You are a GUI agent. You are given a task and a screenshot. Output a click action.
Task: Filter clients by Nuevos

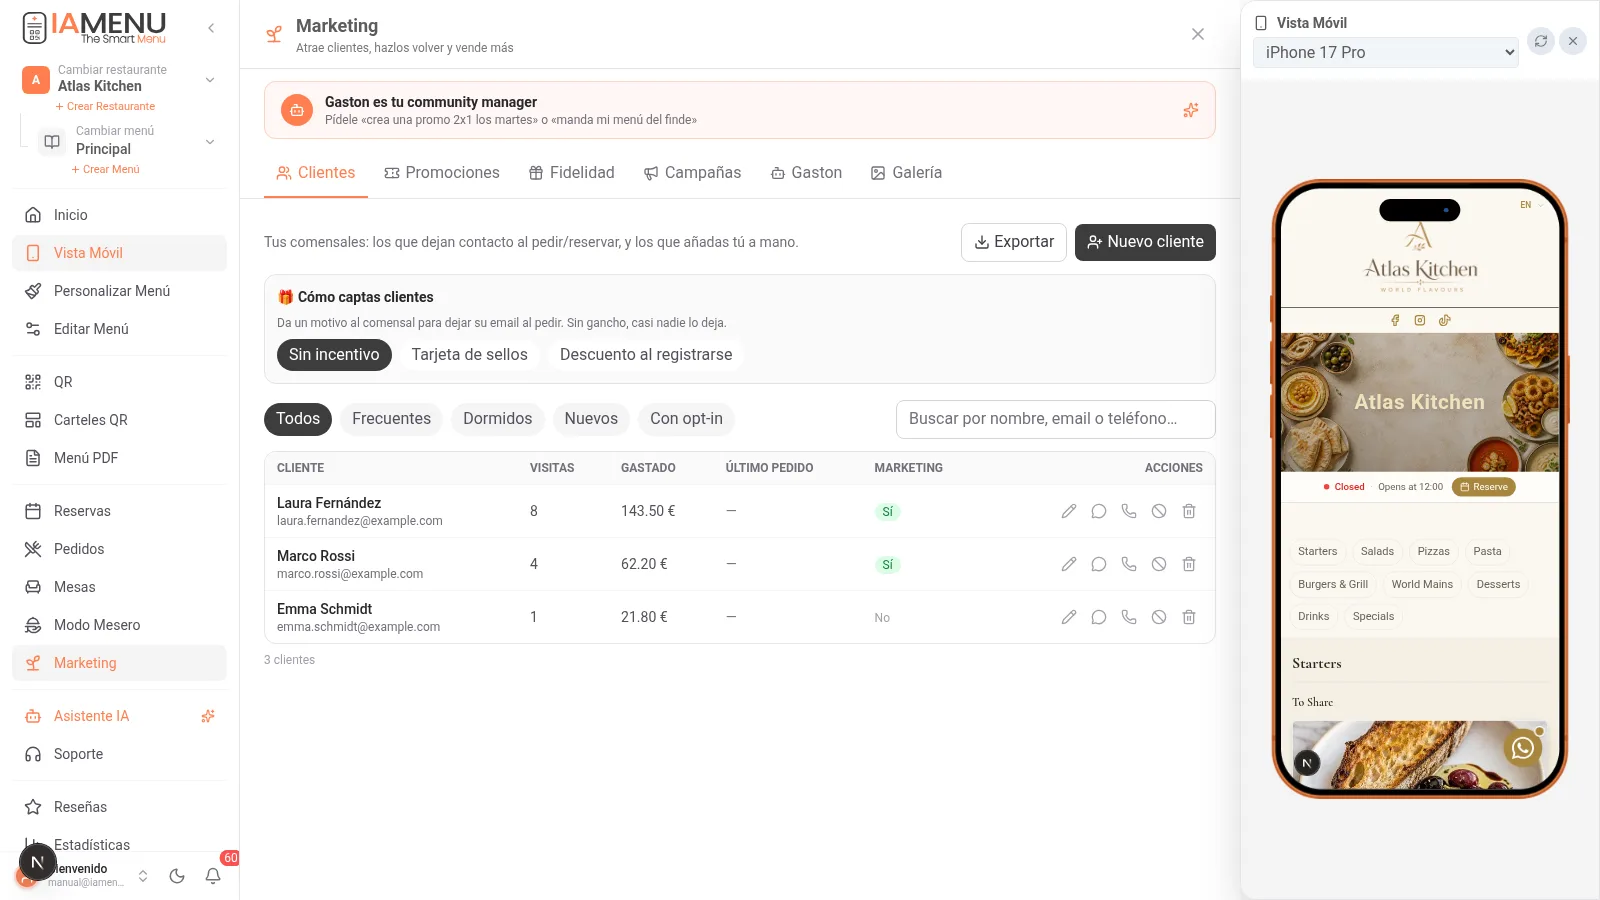pyautogui.click(x=591, y=419)
